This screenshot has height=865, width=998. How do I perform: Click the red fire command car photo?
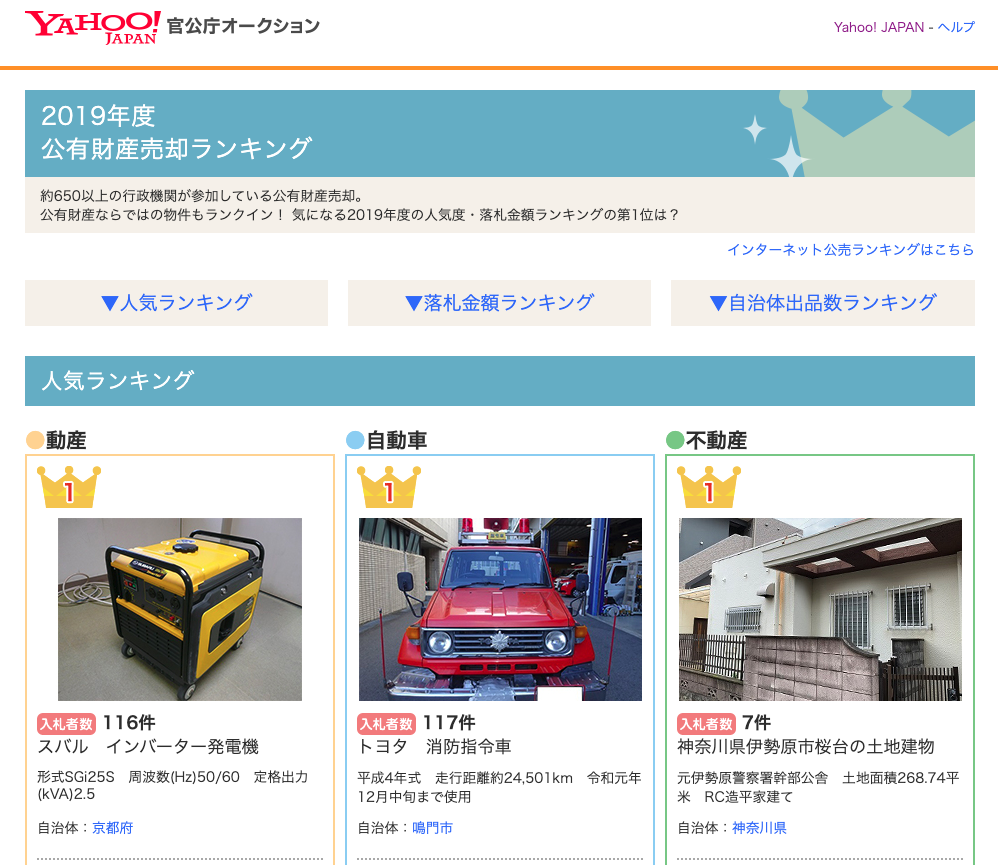click(x=500, y=609)
